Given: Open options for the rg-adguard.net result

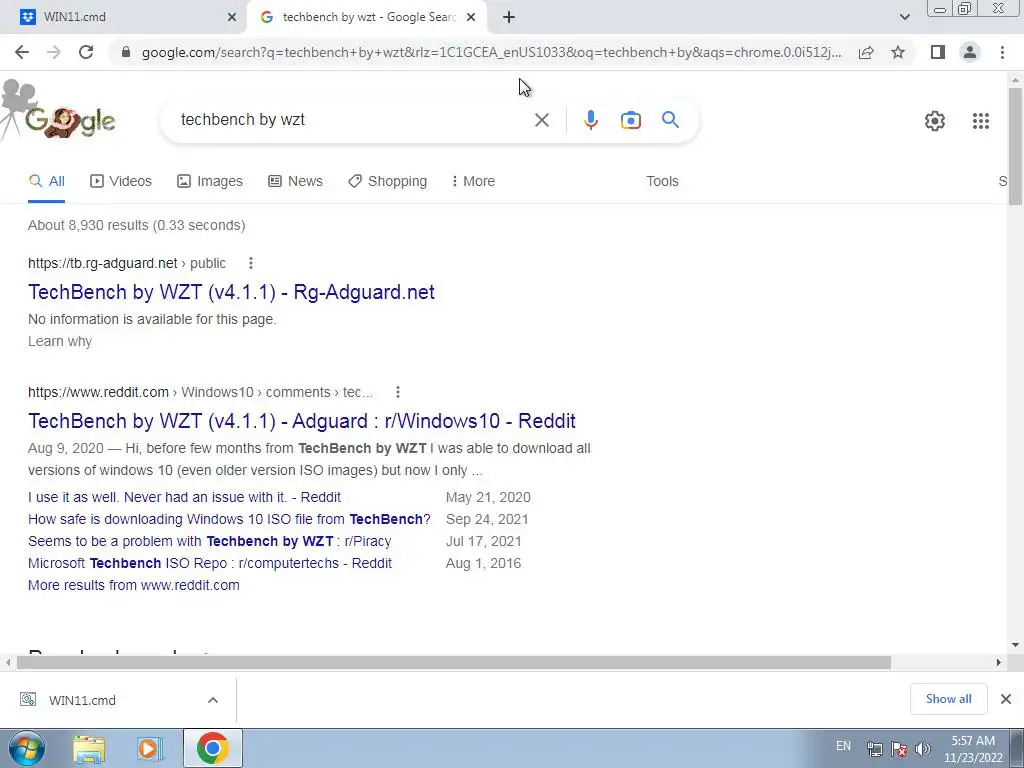Looking at the screenshot, I should click(251, 263).
